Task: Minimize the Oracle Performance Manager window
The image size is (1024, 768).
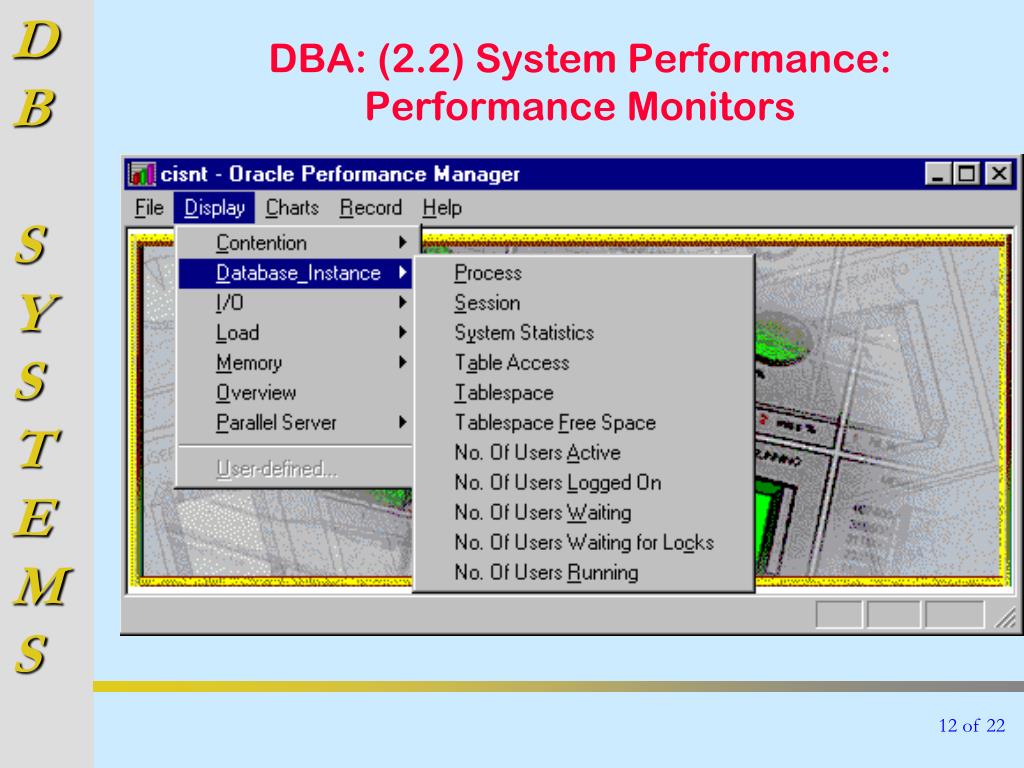Action: click(x=938, y=174)
